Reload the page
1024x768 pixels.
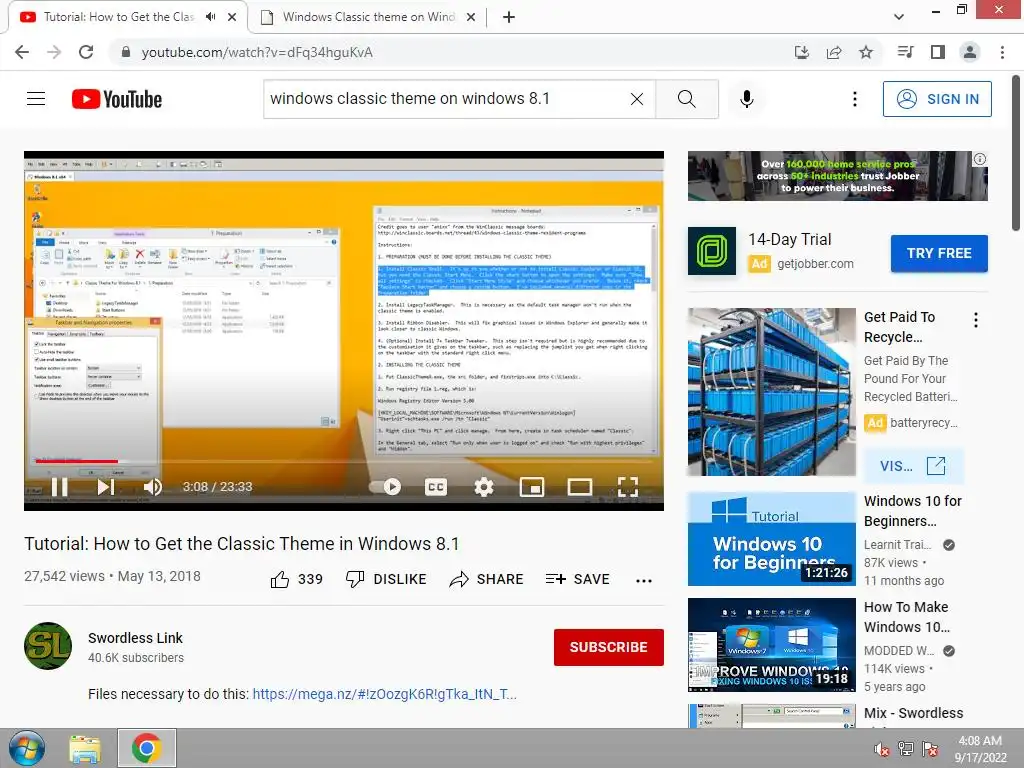[86, 52]
